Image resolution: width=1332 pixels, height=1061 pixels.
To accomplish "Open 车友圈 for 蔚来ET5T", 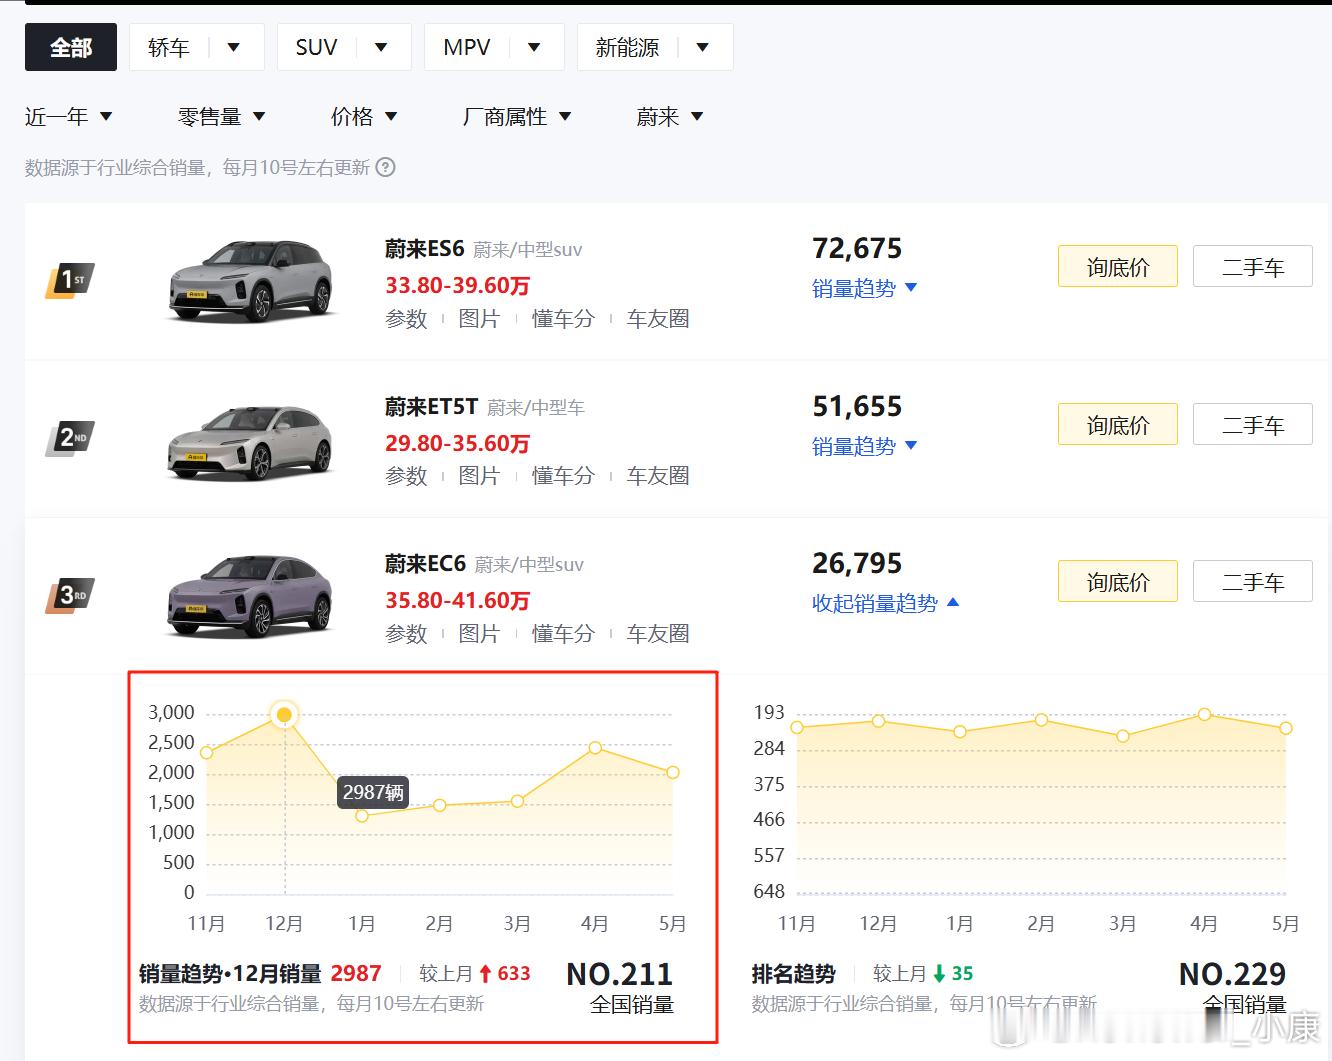I will (x=658, y=475).
